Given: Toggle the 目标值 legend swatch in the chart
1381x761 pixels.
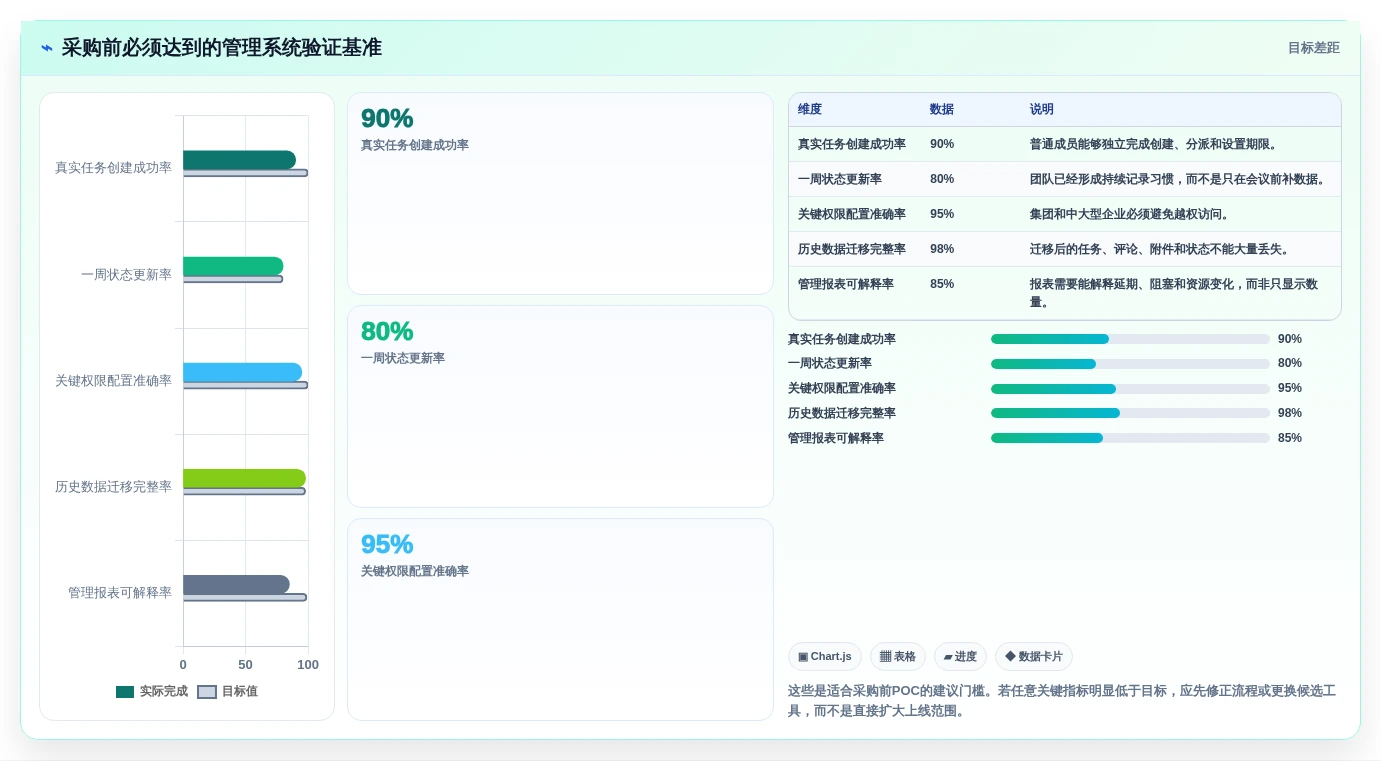Looking at the screenshot, I should [207, 692].
